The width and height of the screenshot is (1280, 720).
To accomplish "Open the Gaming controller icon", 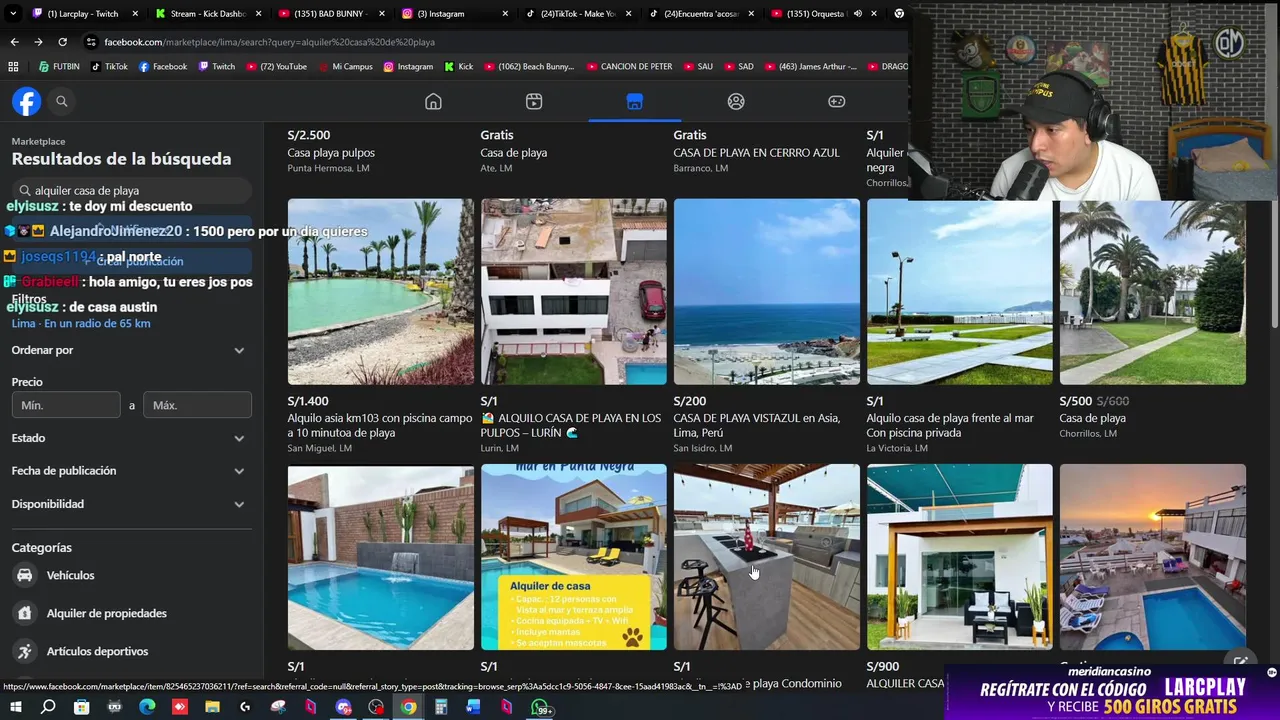I will (837, 101).
